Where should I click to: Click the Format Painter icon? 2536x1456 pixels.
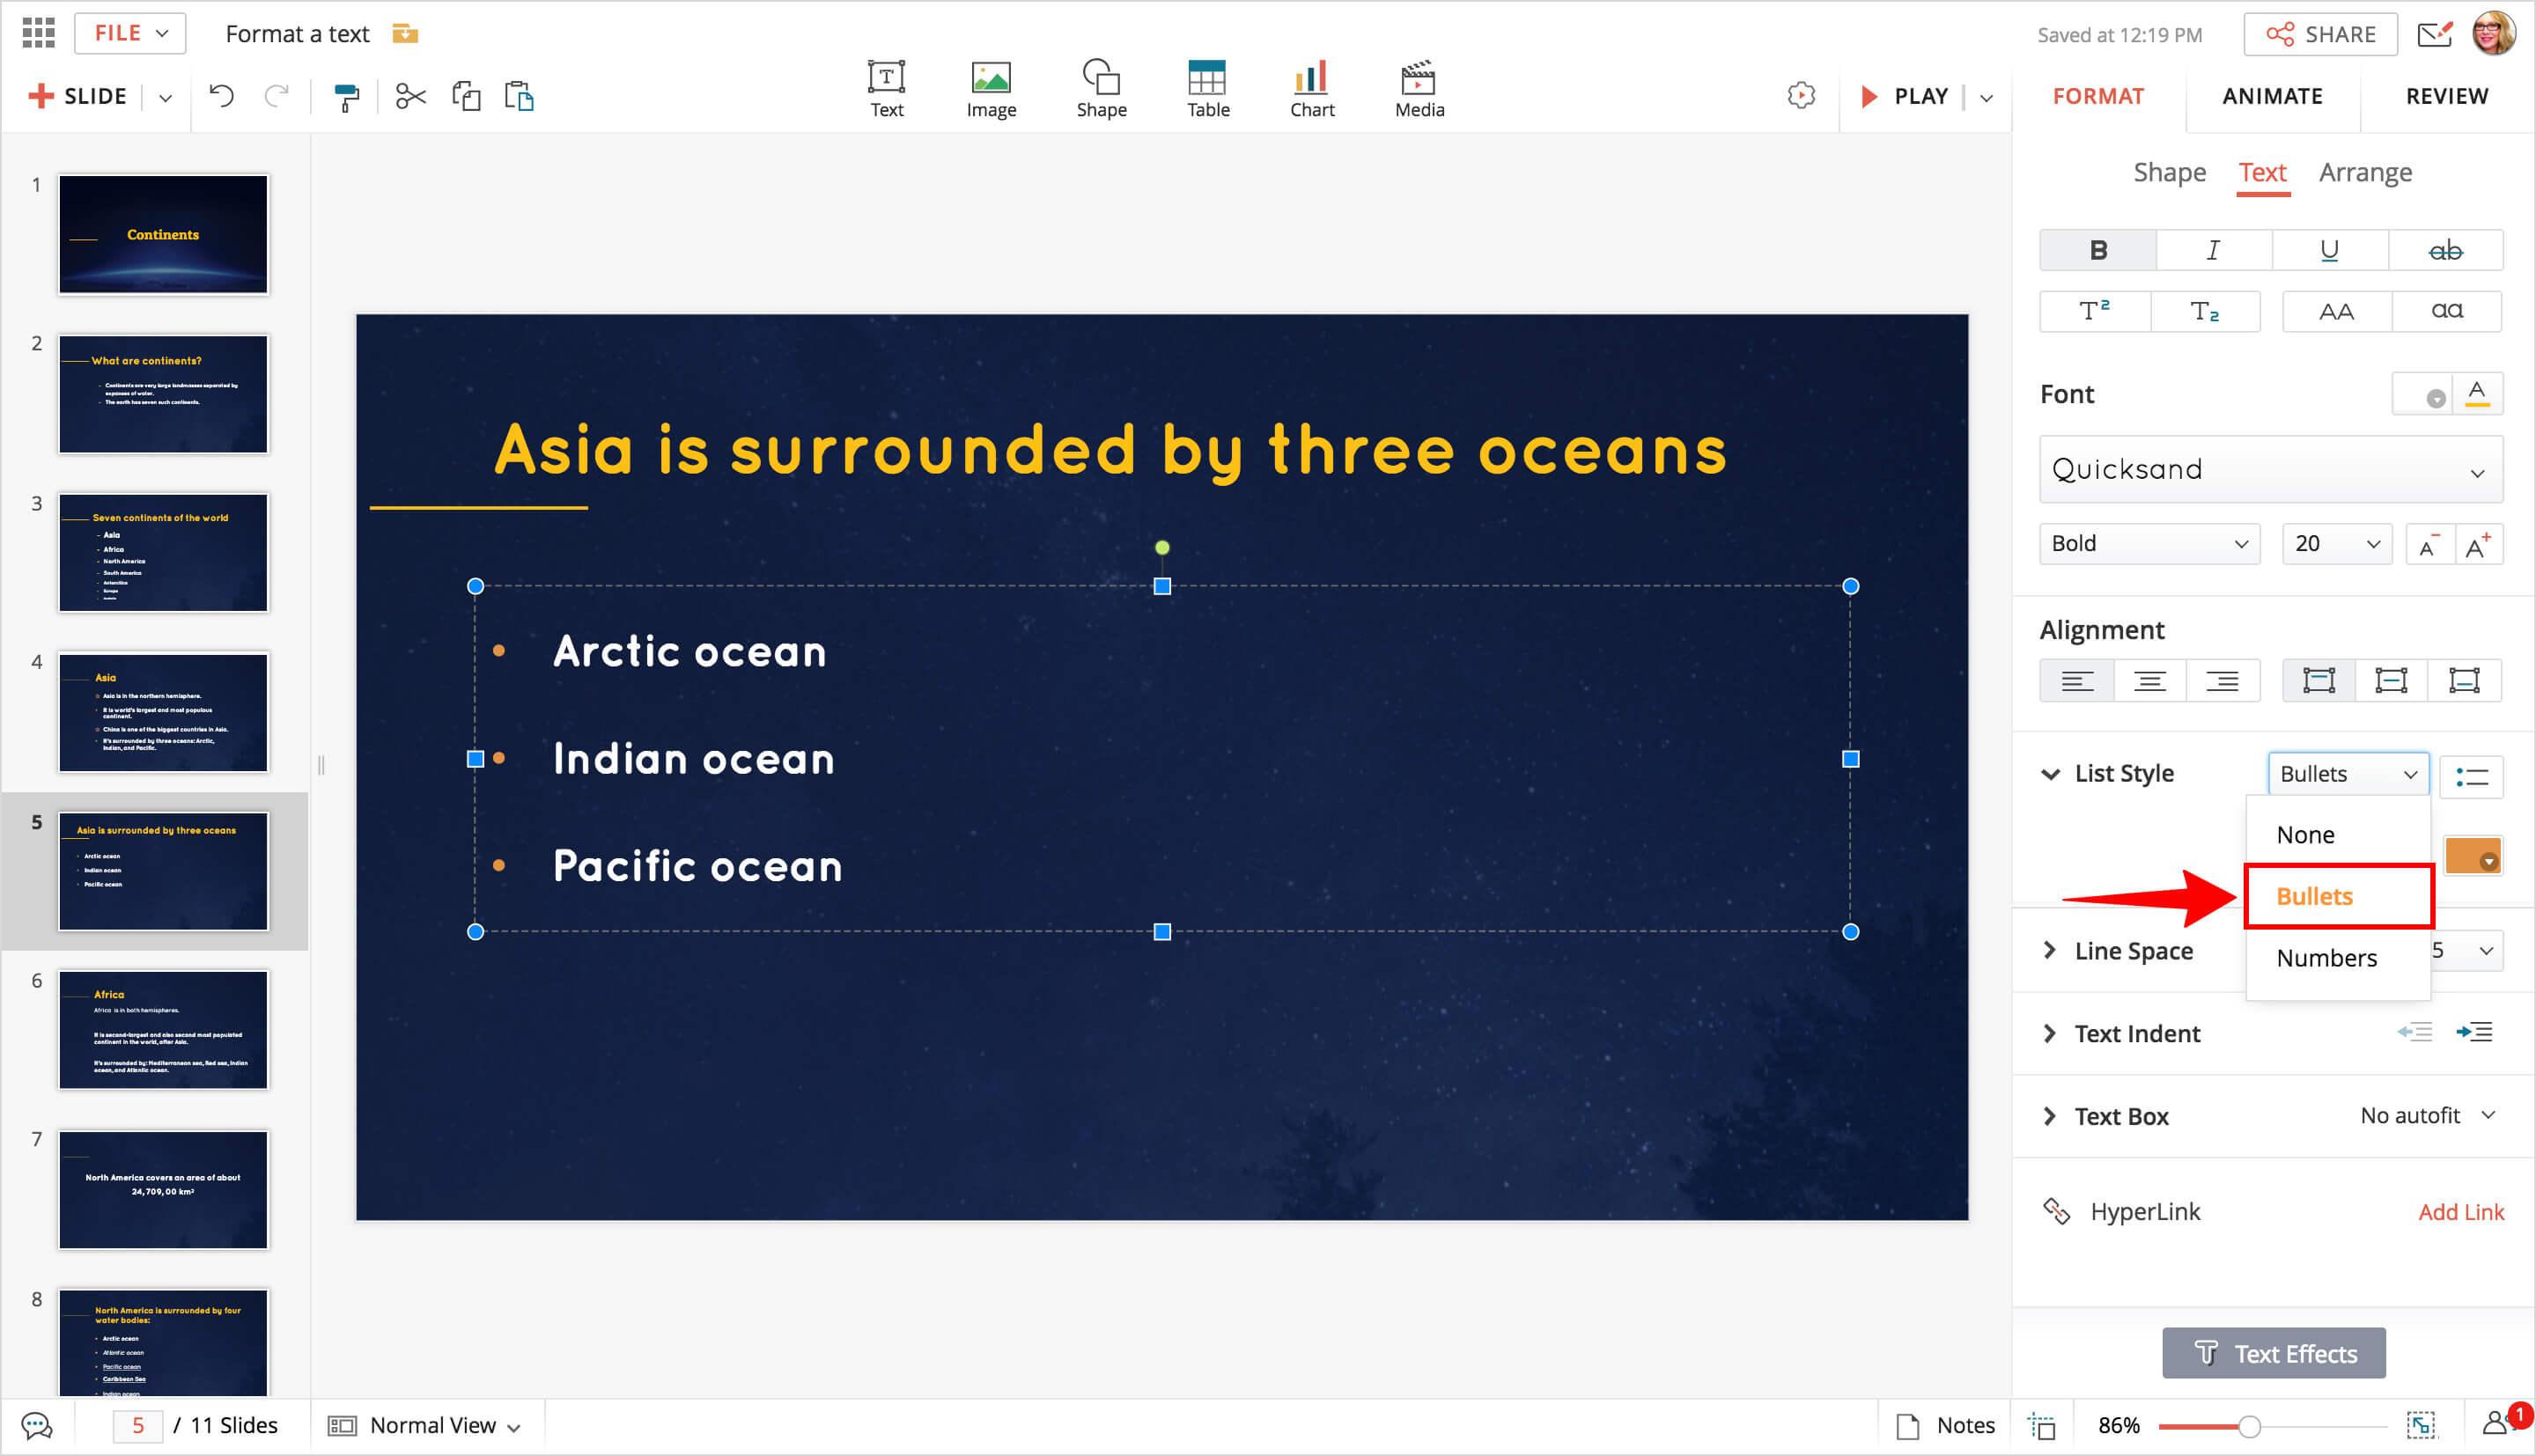point(346,97)
